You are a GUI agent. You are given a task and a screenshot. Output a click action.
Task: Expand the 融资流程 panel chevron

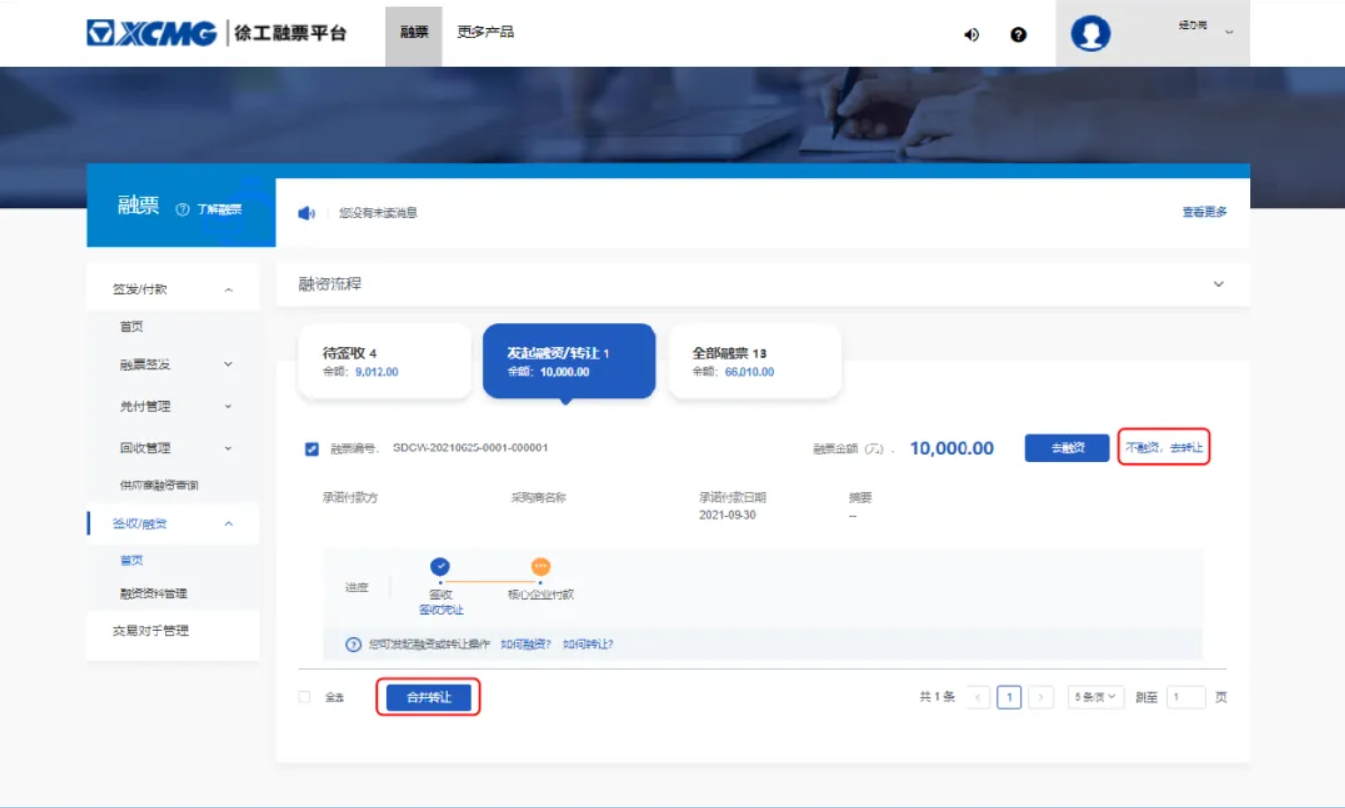coord(1218,284)
